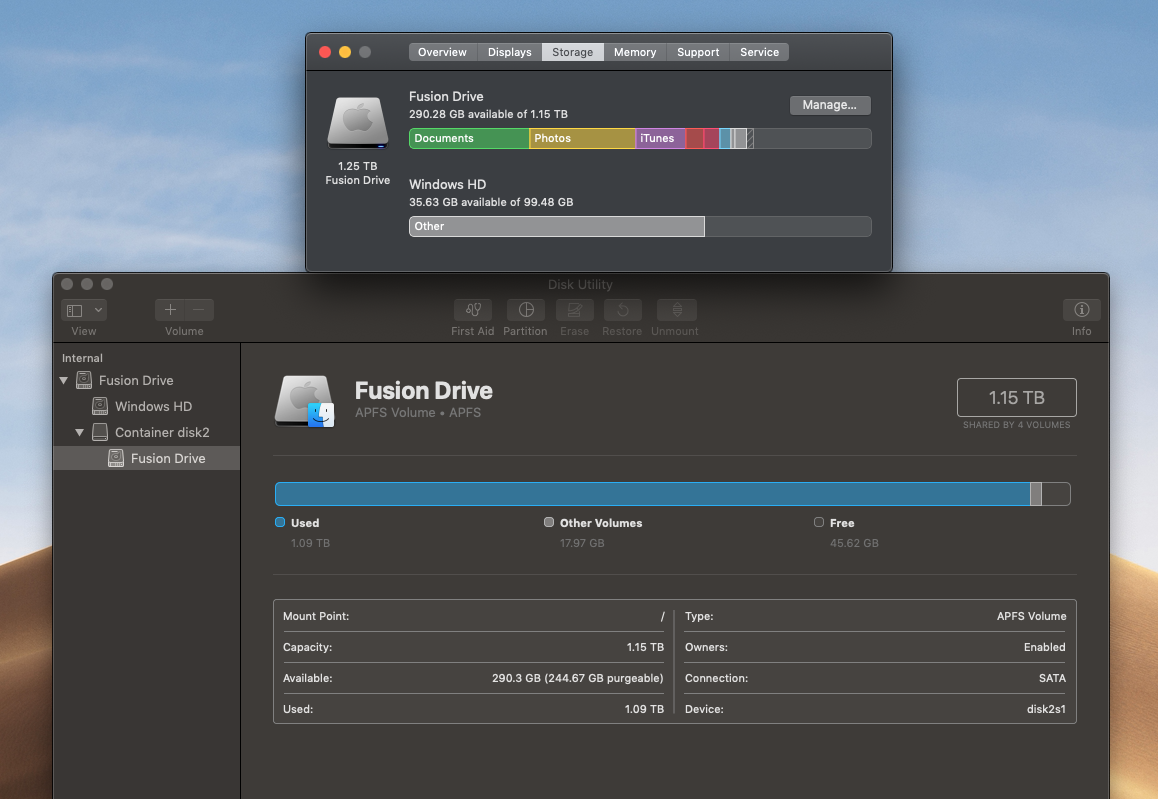Select the Fusion Drive APFS volume row
Screen dimensions: 1158x799
147,458
